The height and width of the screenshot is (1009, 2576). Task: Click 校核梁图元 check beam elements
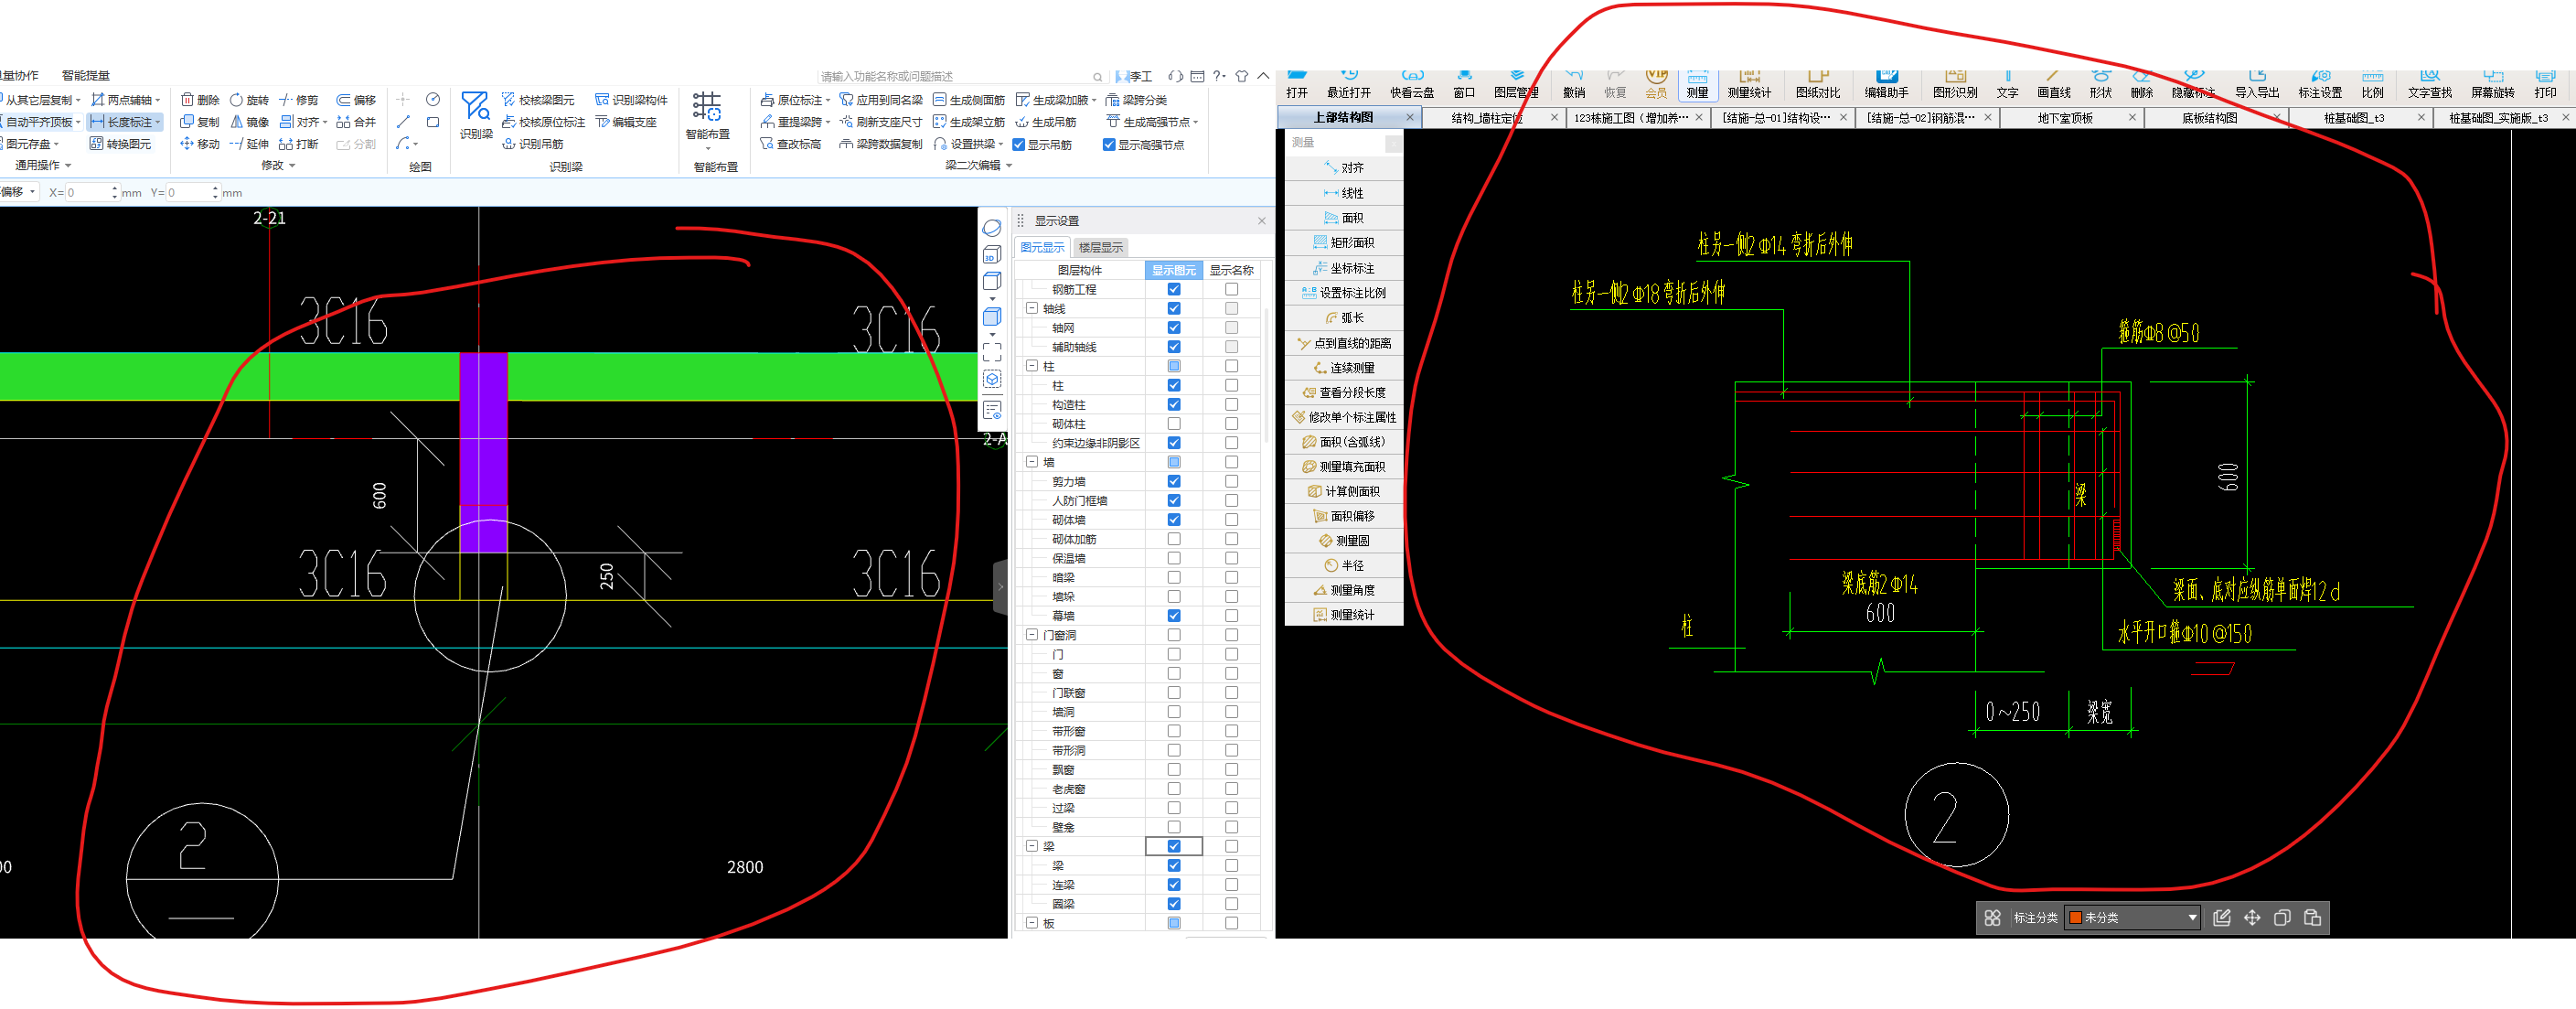pyautogui.click(x=538, y=100)
